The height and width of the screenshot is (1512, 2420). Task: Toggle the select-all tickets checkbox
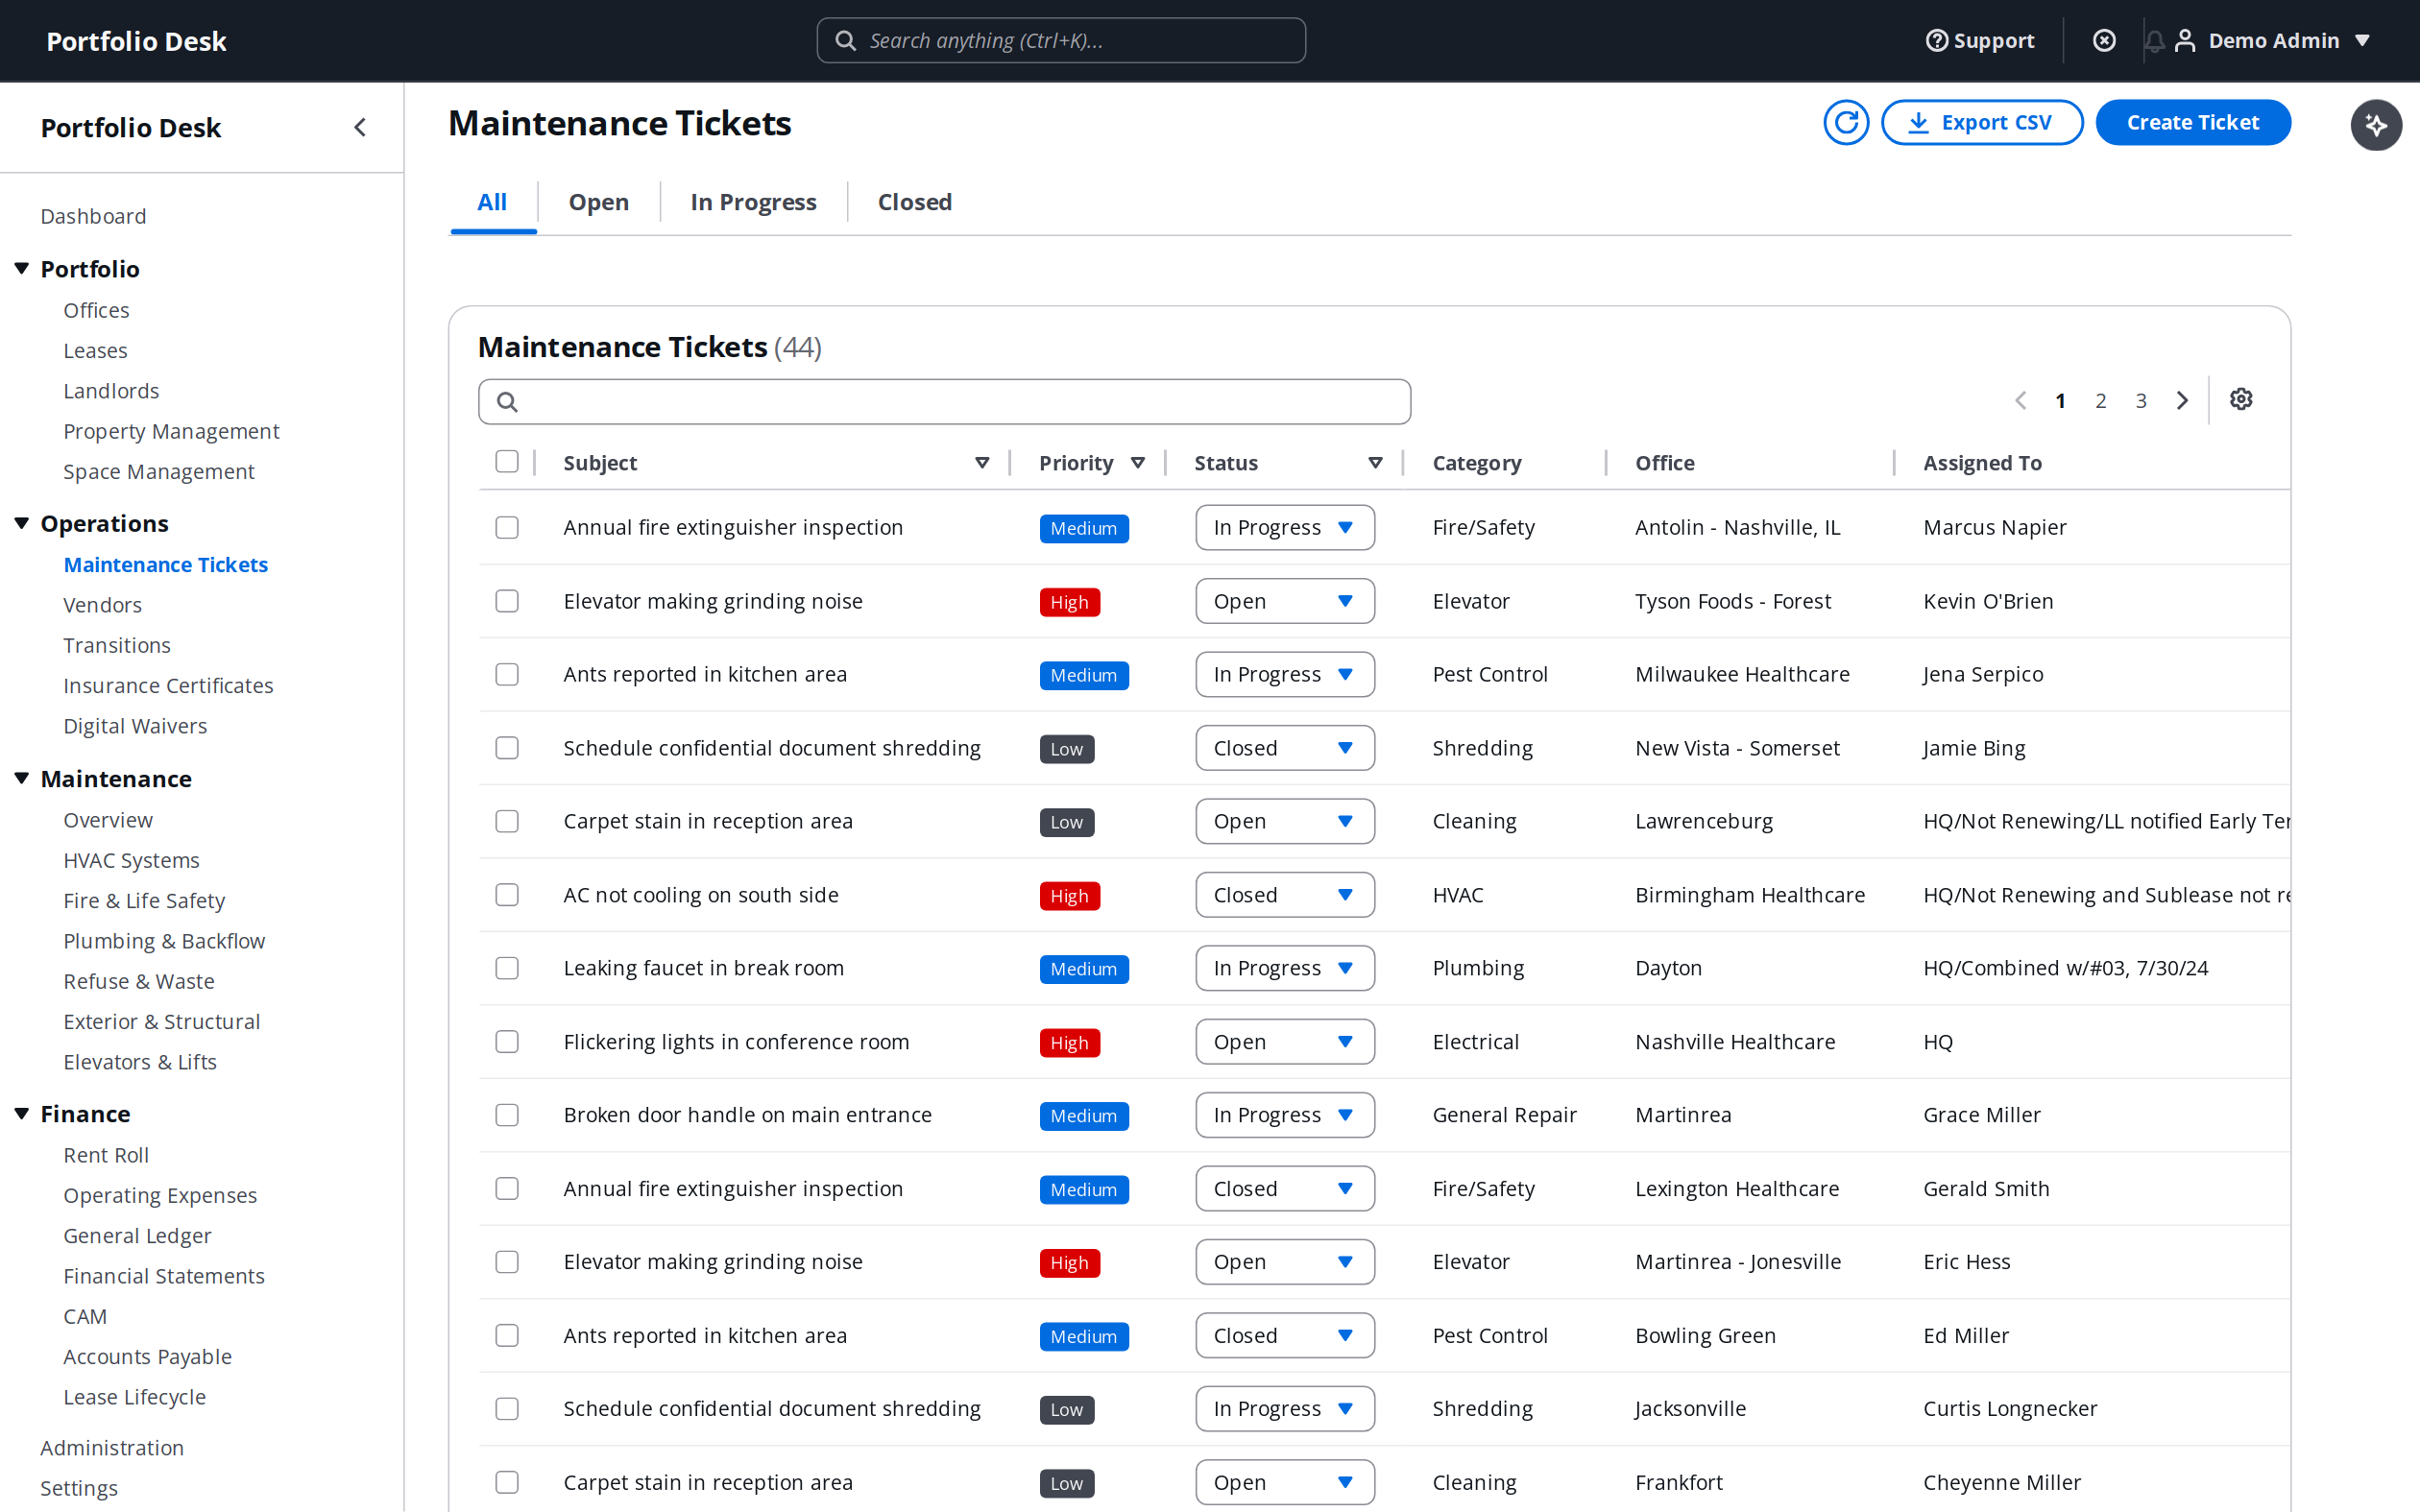(x=507, y=461)
